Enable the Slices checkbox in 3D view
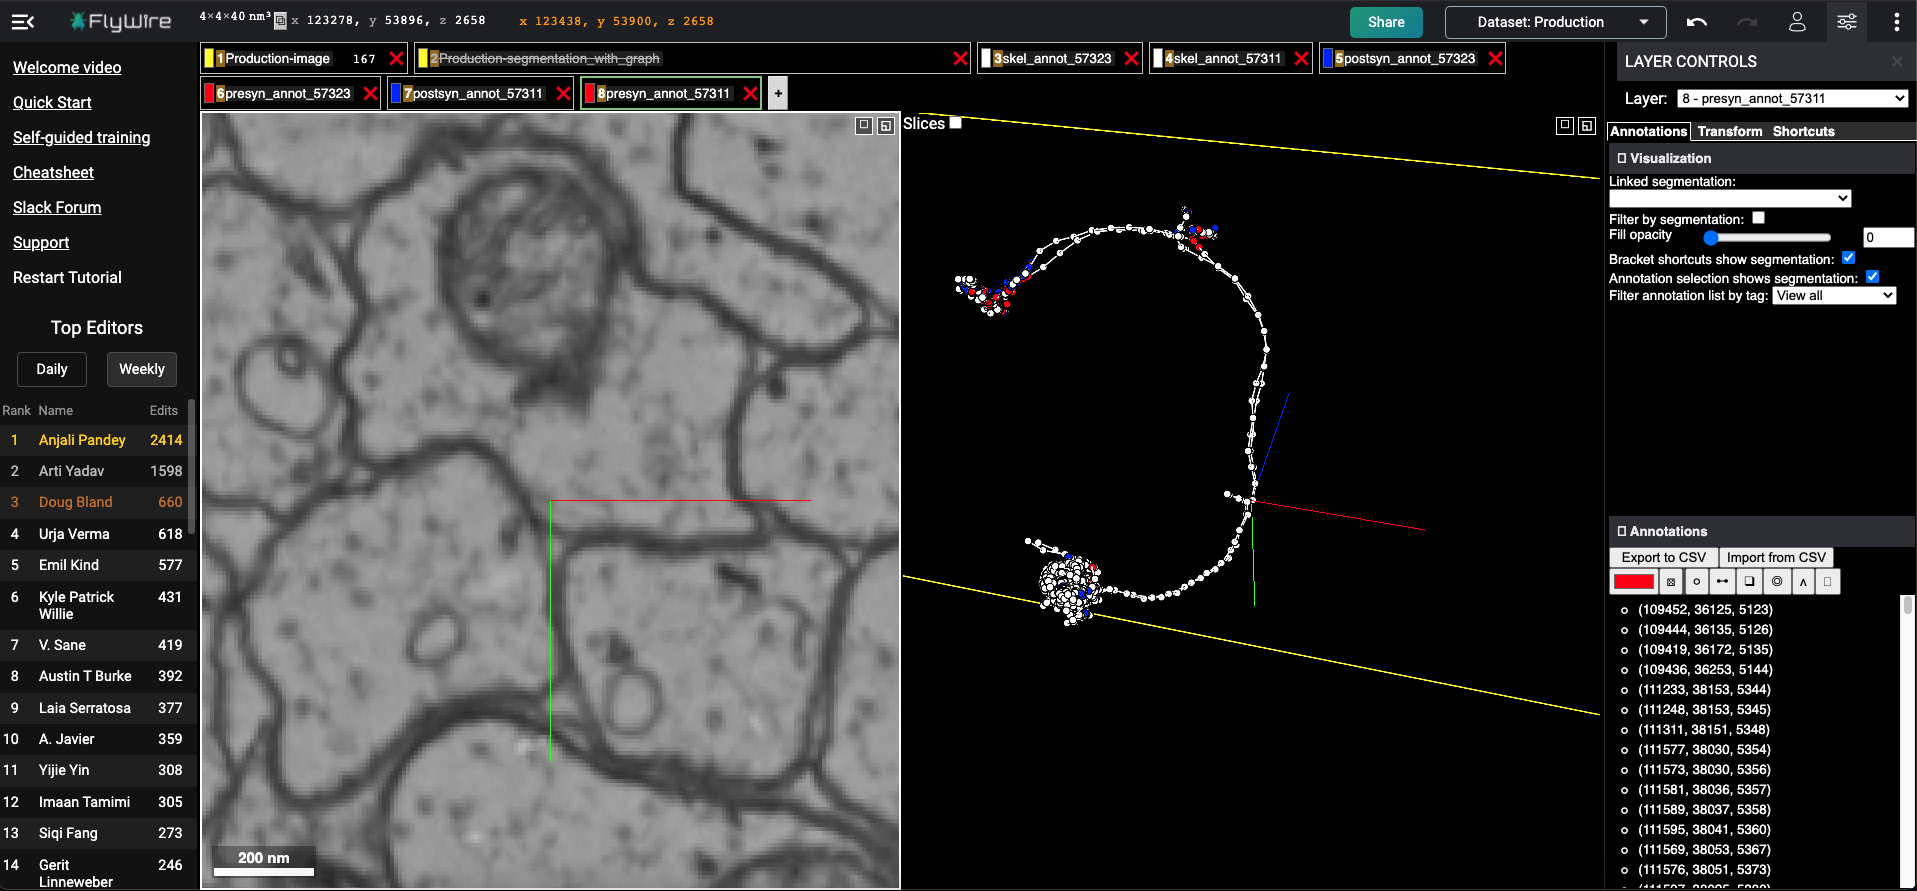 coord(955,123)
